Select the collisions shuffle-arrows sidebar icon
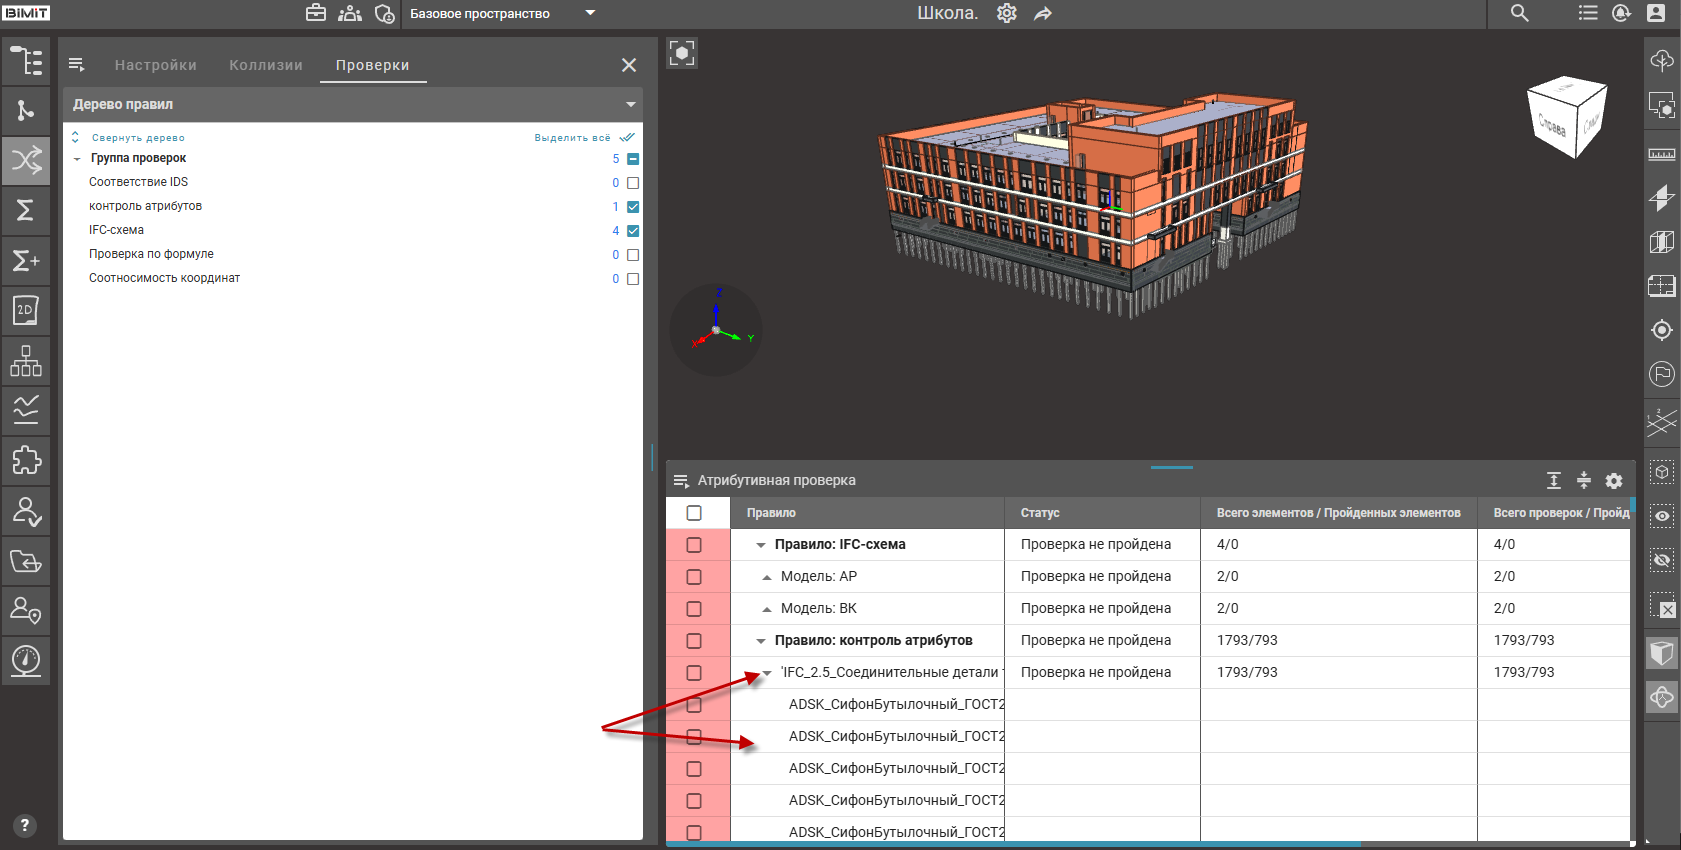Image resolution: width=1681 pixels, height=850 pixels. click(26, 160)
